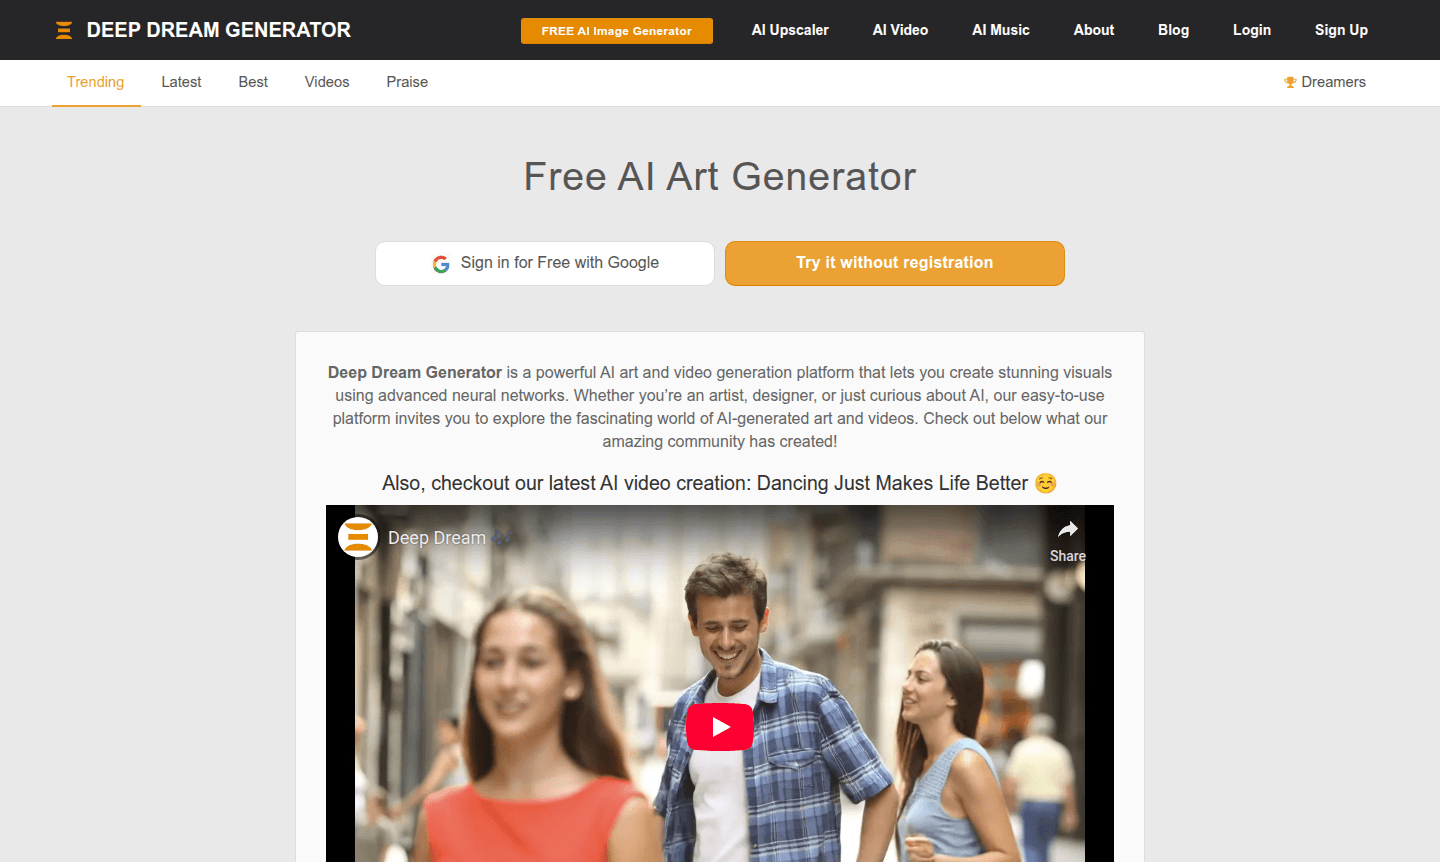The height and width of the screenshot is (862, 1440).
Task: Go to the AI Video page
Action: (900, 30)
